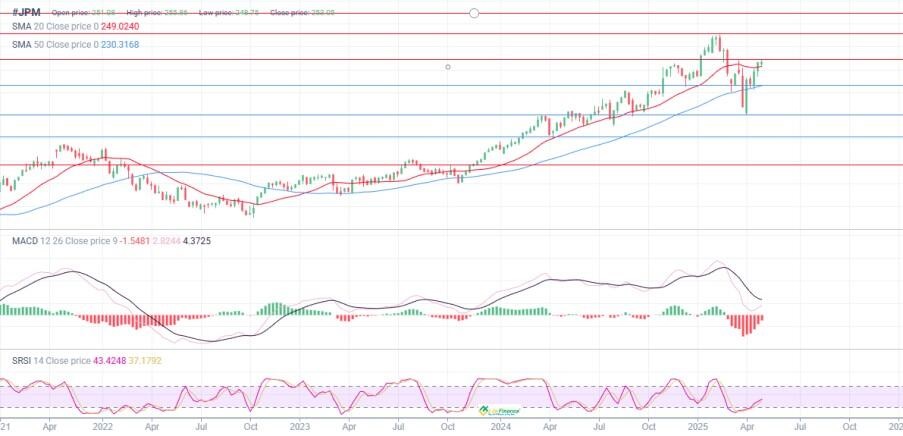
Task: Click the 2025 label on time axis
Action: [698, 427]
